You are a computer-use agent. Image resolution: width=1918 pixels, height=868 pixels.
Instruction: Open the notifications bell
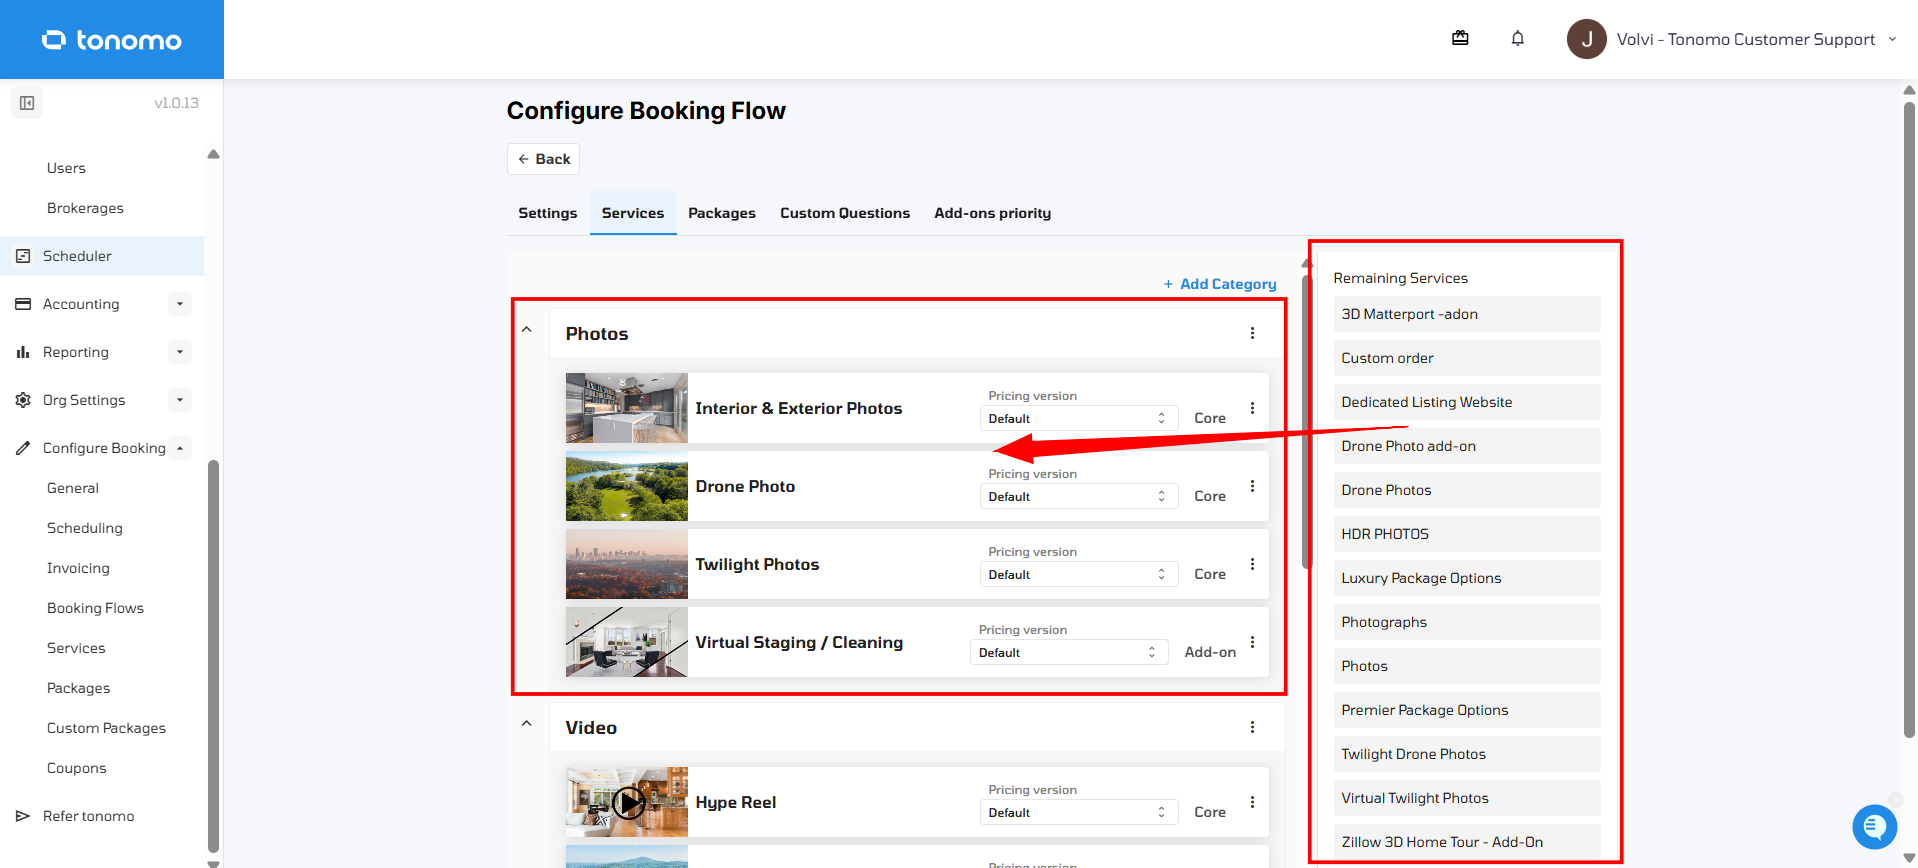(1517, 38)
